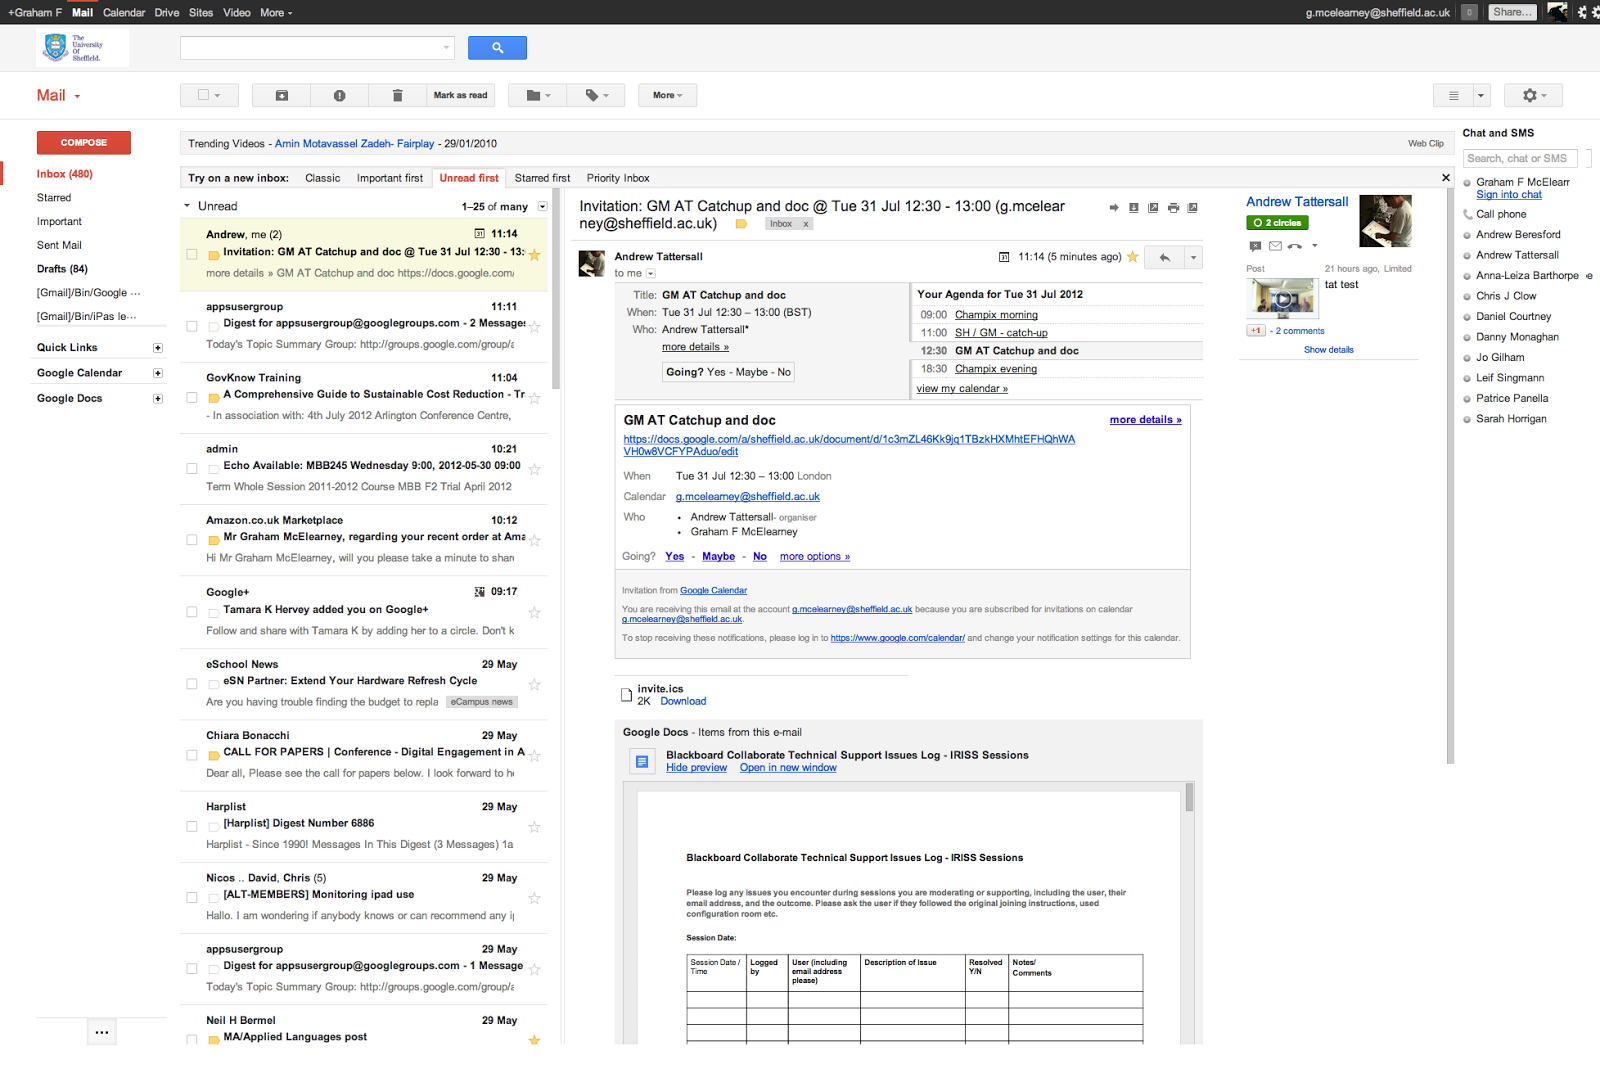Open the Mail dropdown menu
Viewport: 1600px width, 1087px height.
pyautogui.click(x=59, y=96)
